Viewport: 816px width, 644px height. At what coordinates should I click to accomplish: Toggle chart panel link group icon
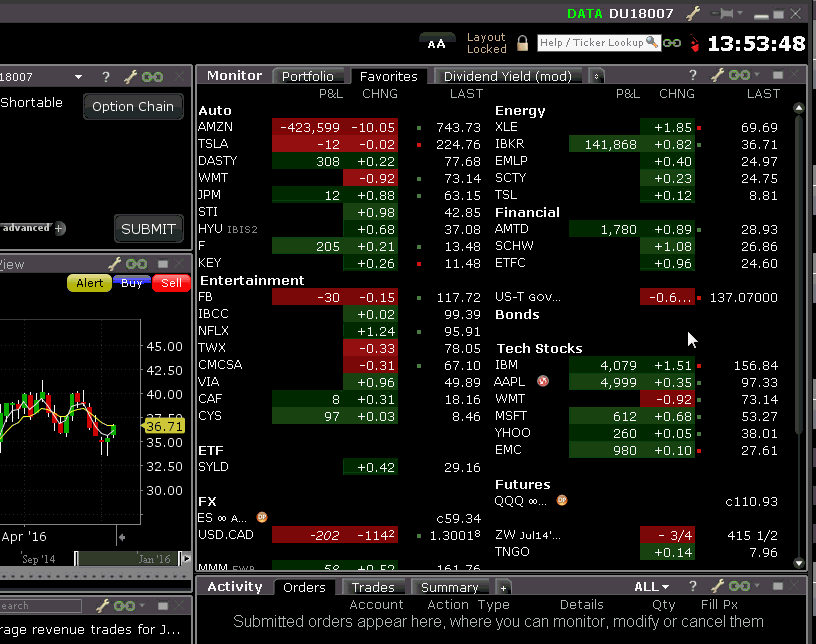(136, 264)
